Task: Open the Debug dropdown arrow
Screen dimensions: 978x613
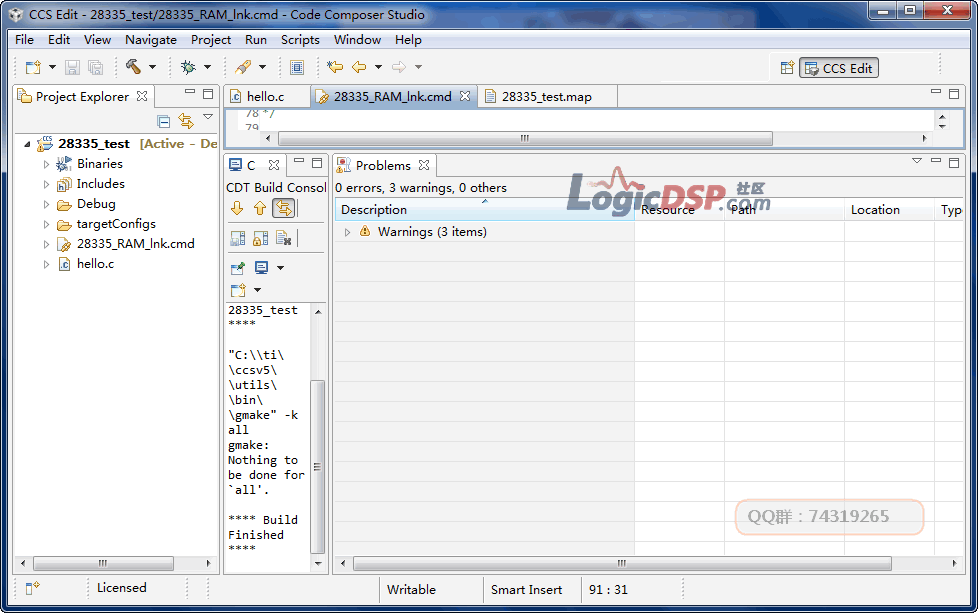Action: [x=208, y=67]
